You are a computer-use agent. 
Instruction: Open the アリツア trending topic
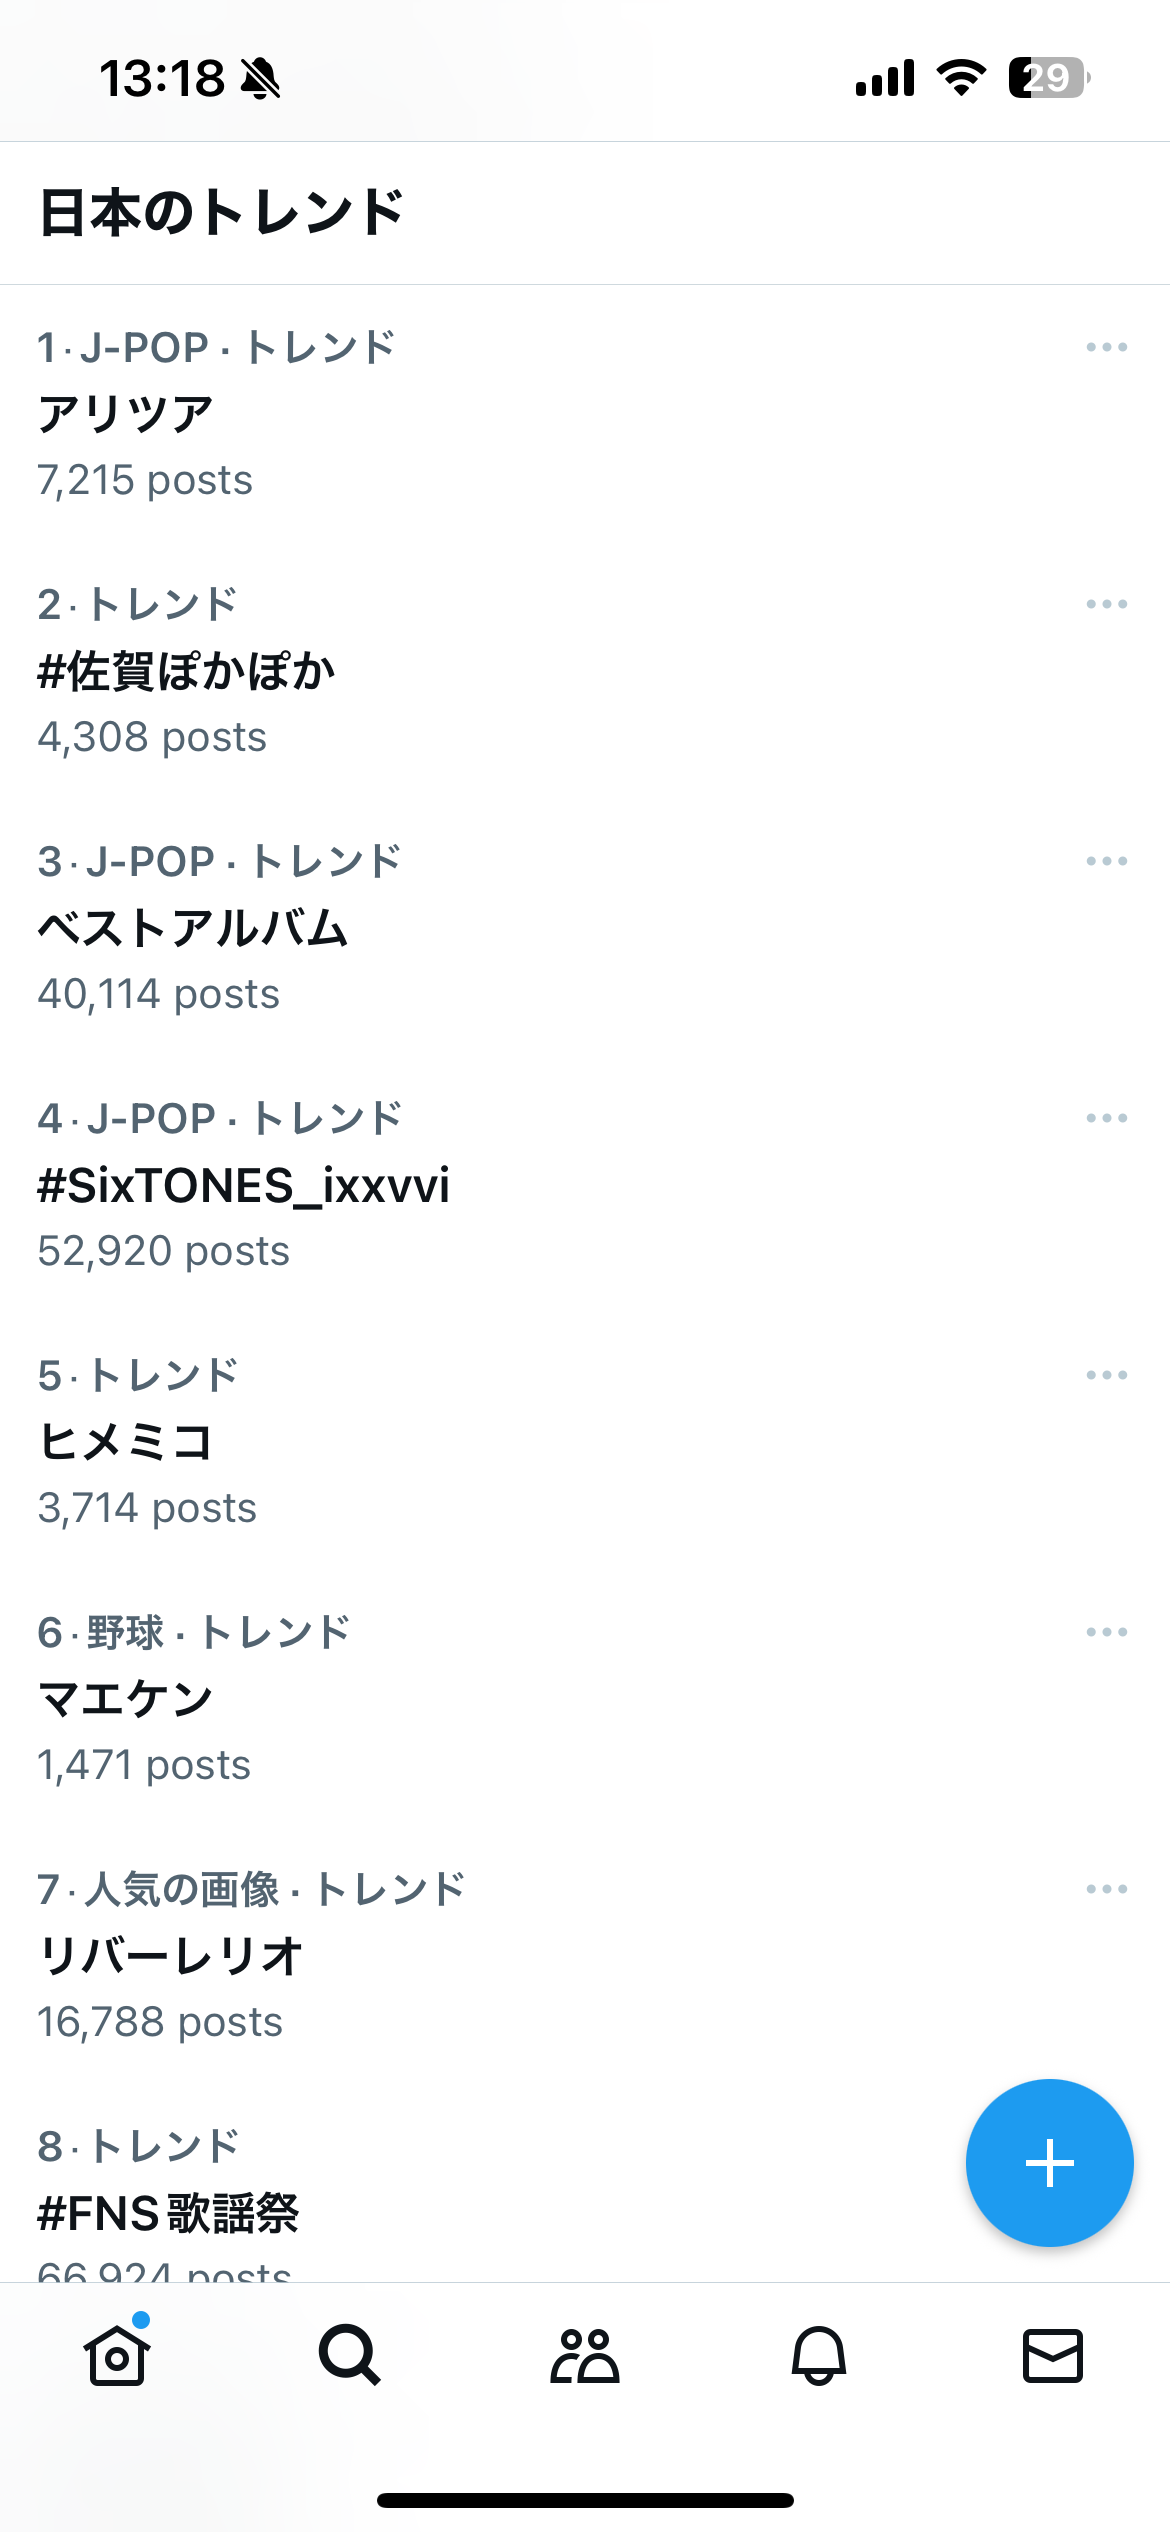click(126, 414)
